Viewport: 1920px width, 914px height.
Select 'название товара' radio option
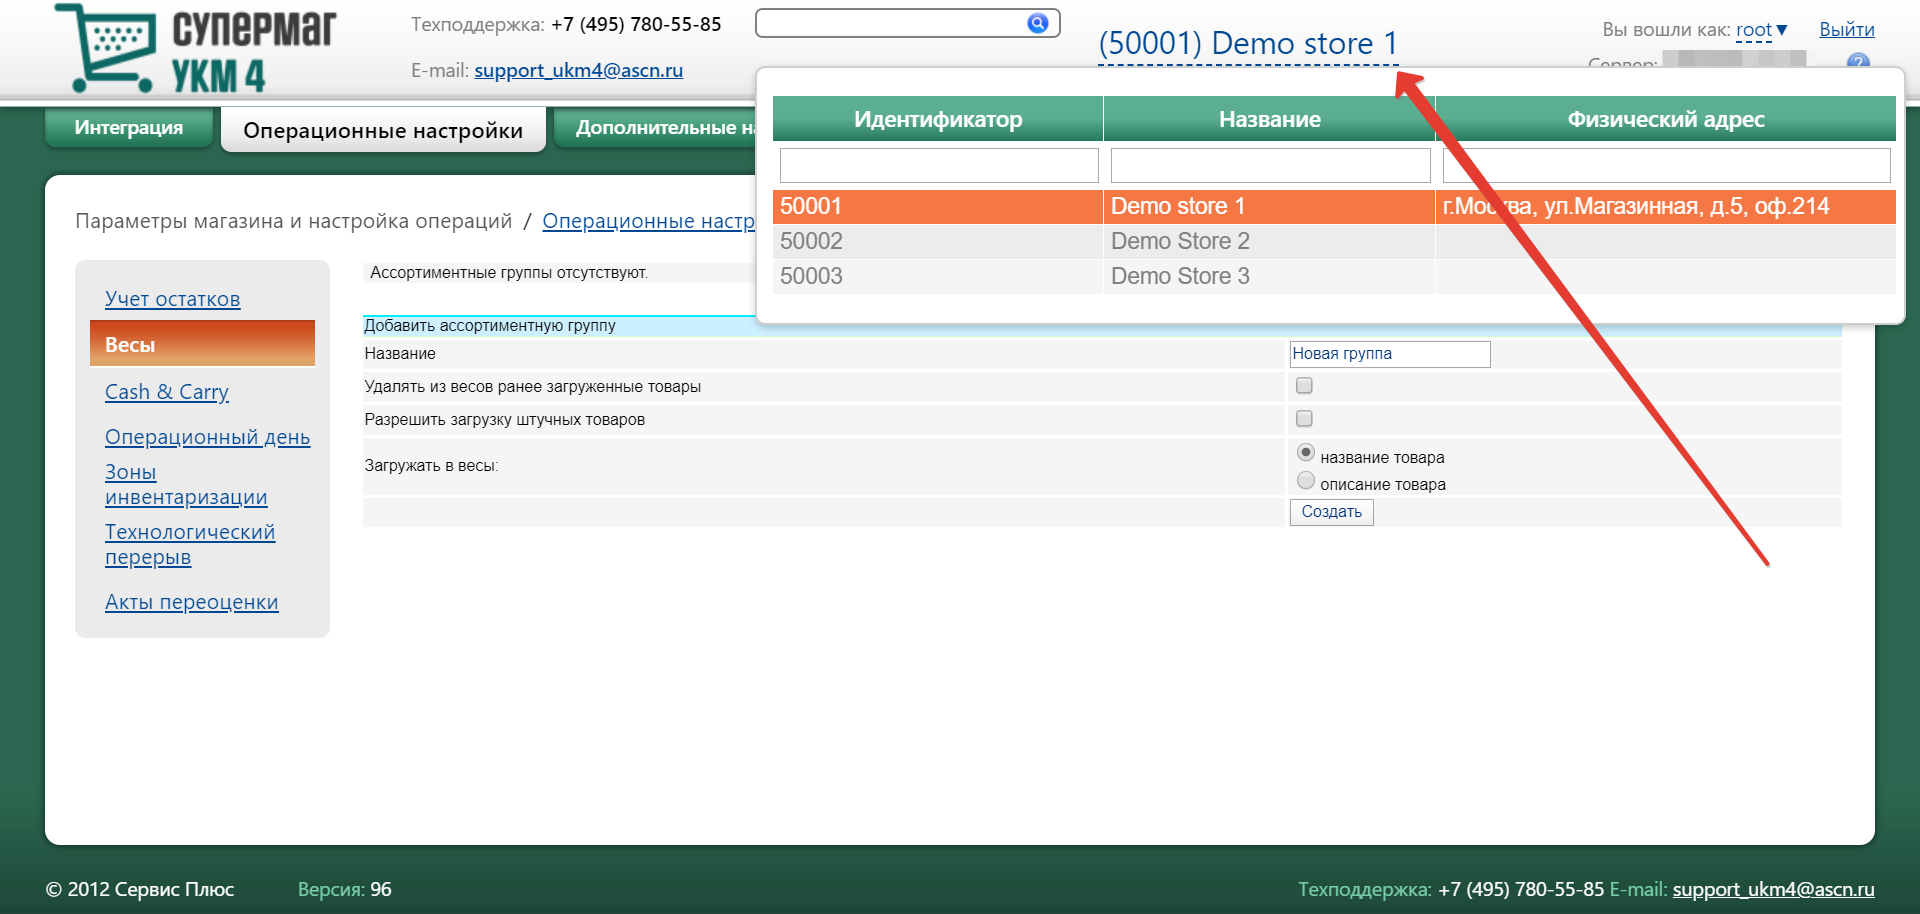[1305, 453]
